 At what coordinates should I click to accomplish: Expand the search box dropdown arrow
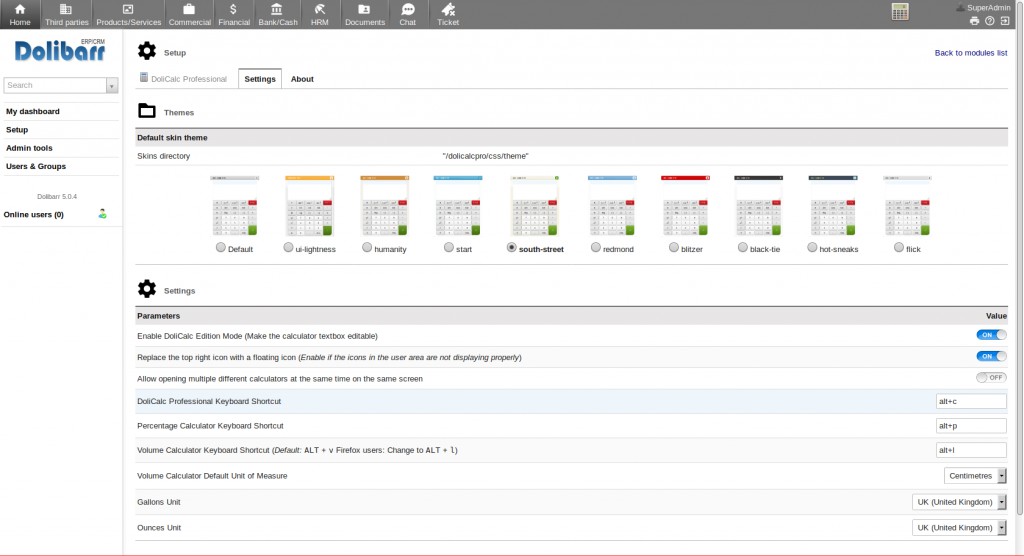tap(112, 86)
